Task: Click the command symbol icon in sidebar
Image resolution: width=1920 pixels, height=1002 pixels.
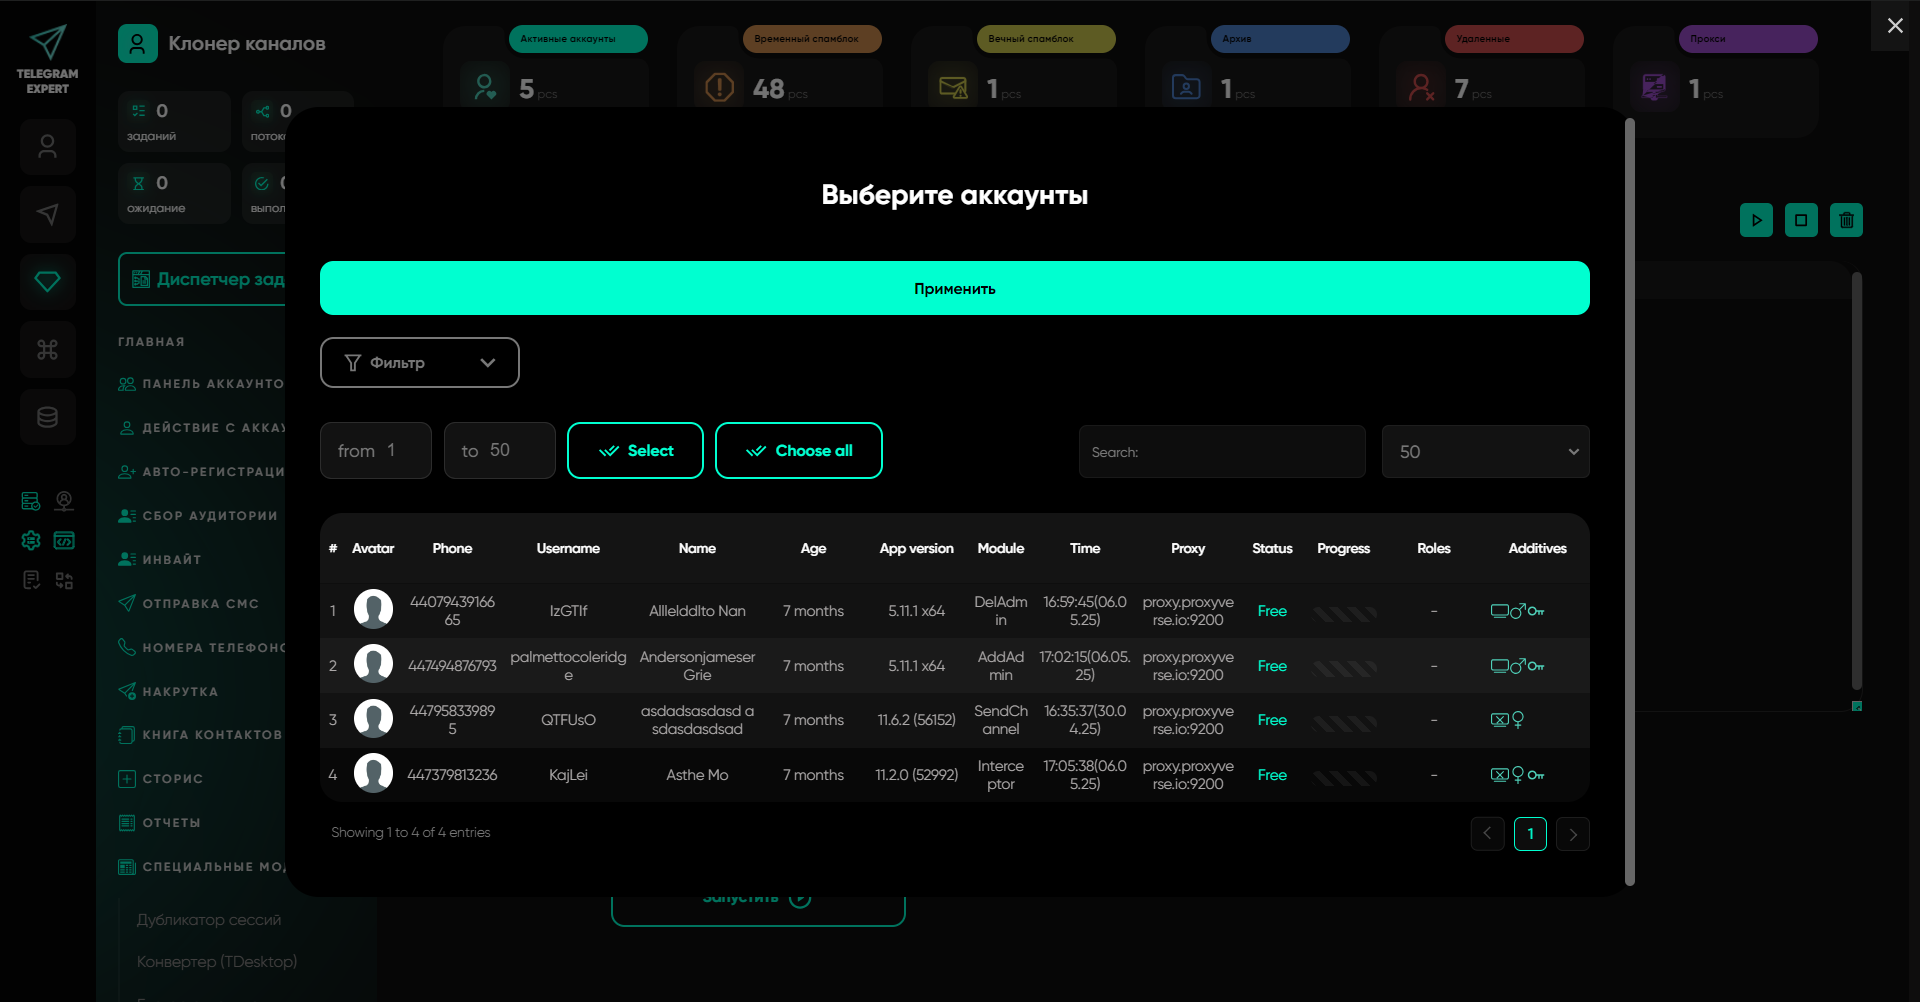Action: point(47,350)
